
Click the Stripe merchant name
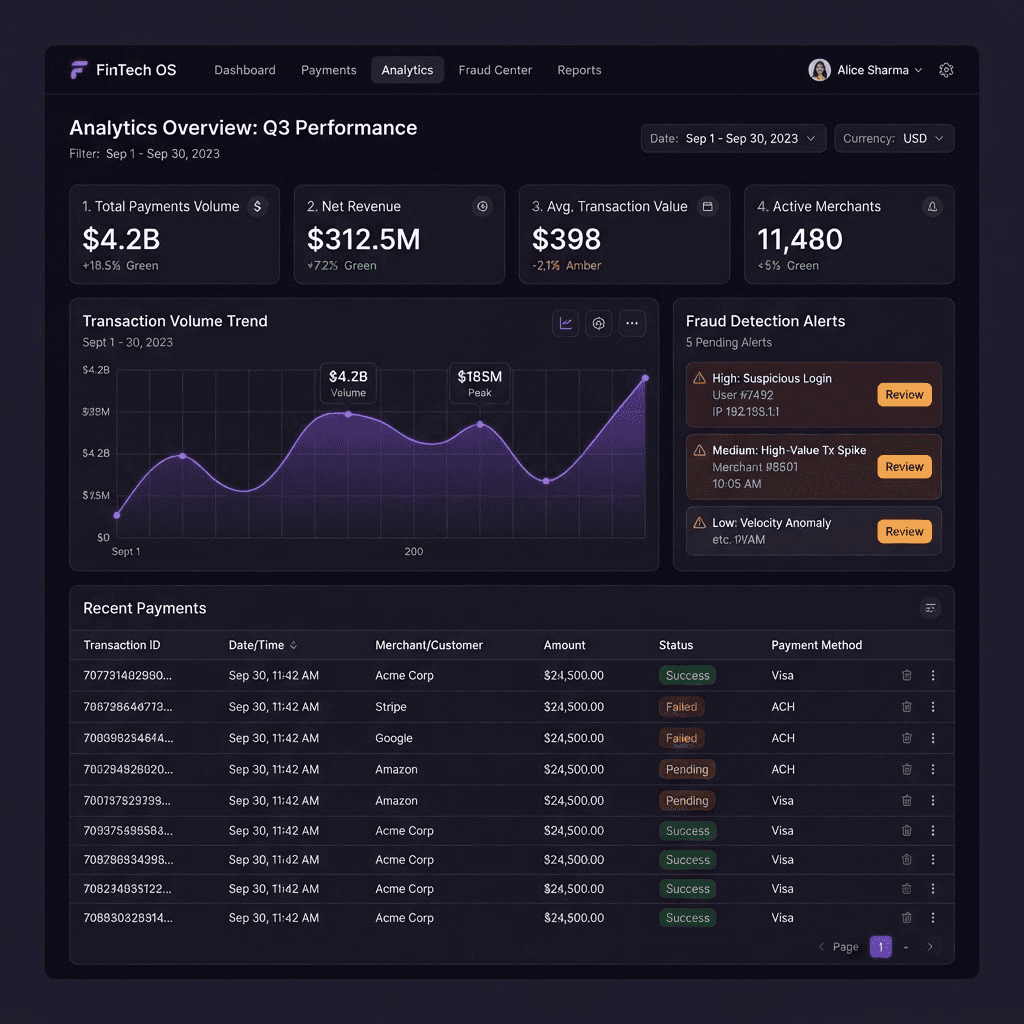coord(391,707)
